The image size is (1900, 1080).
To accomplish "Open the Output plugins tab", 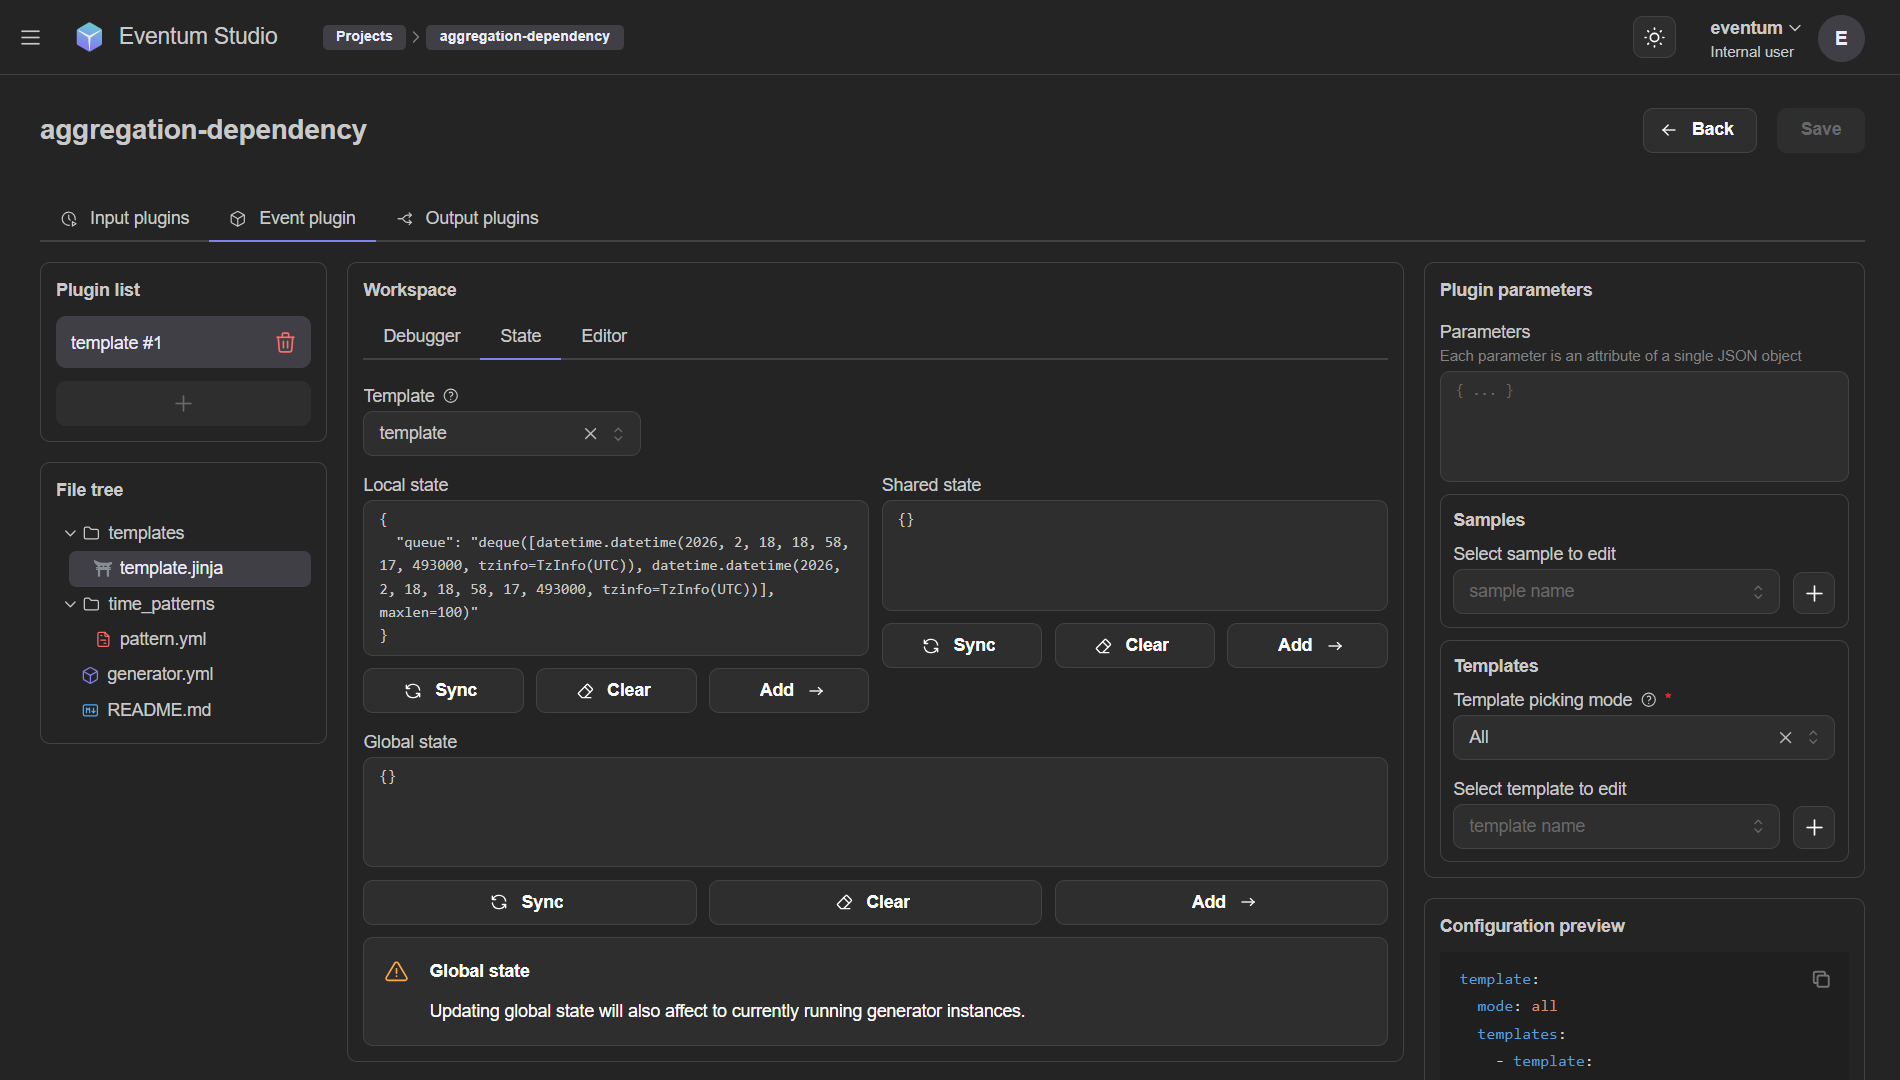I will pyautogui.click(x=468, y=218).
